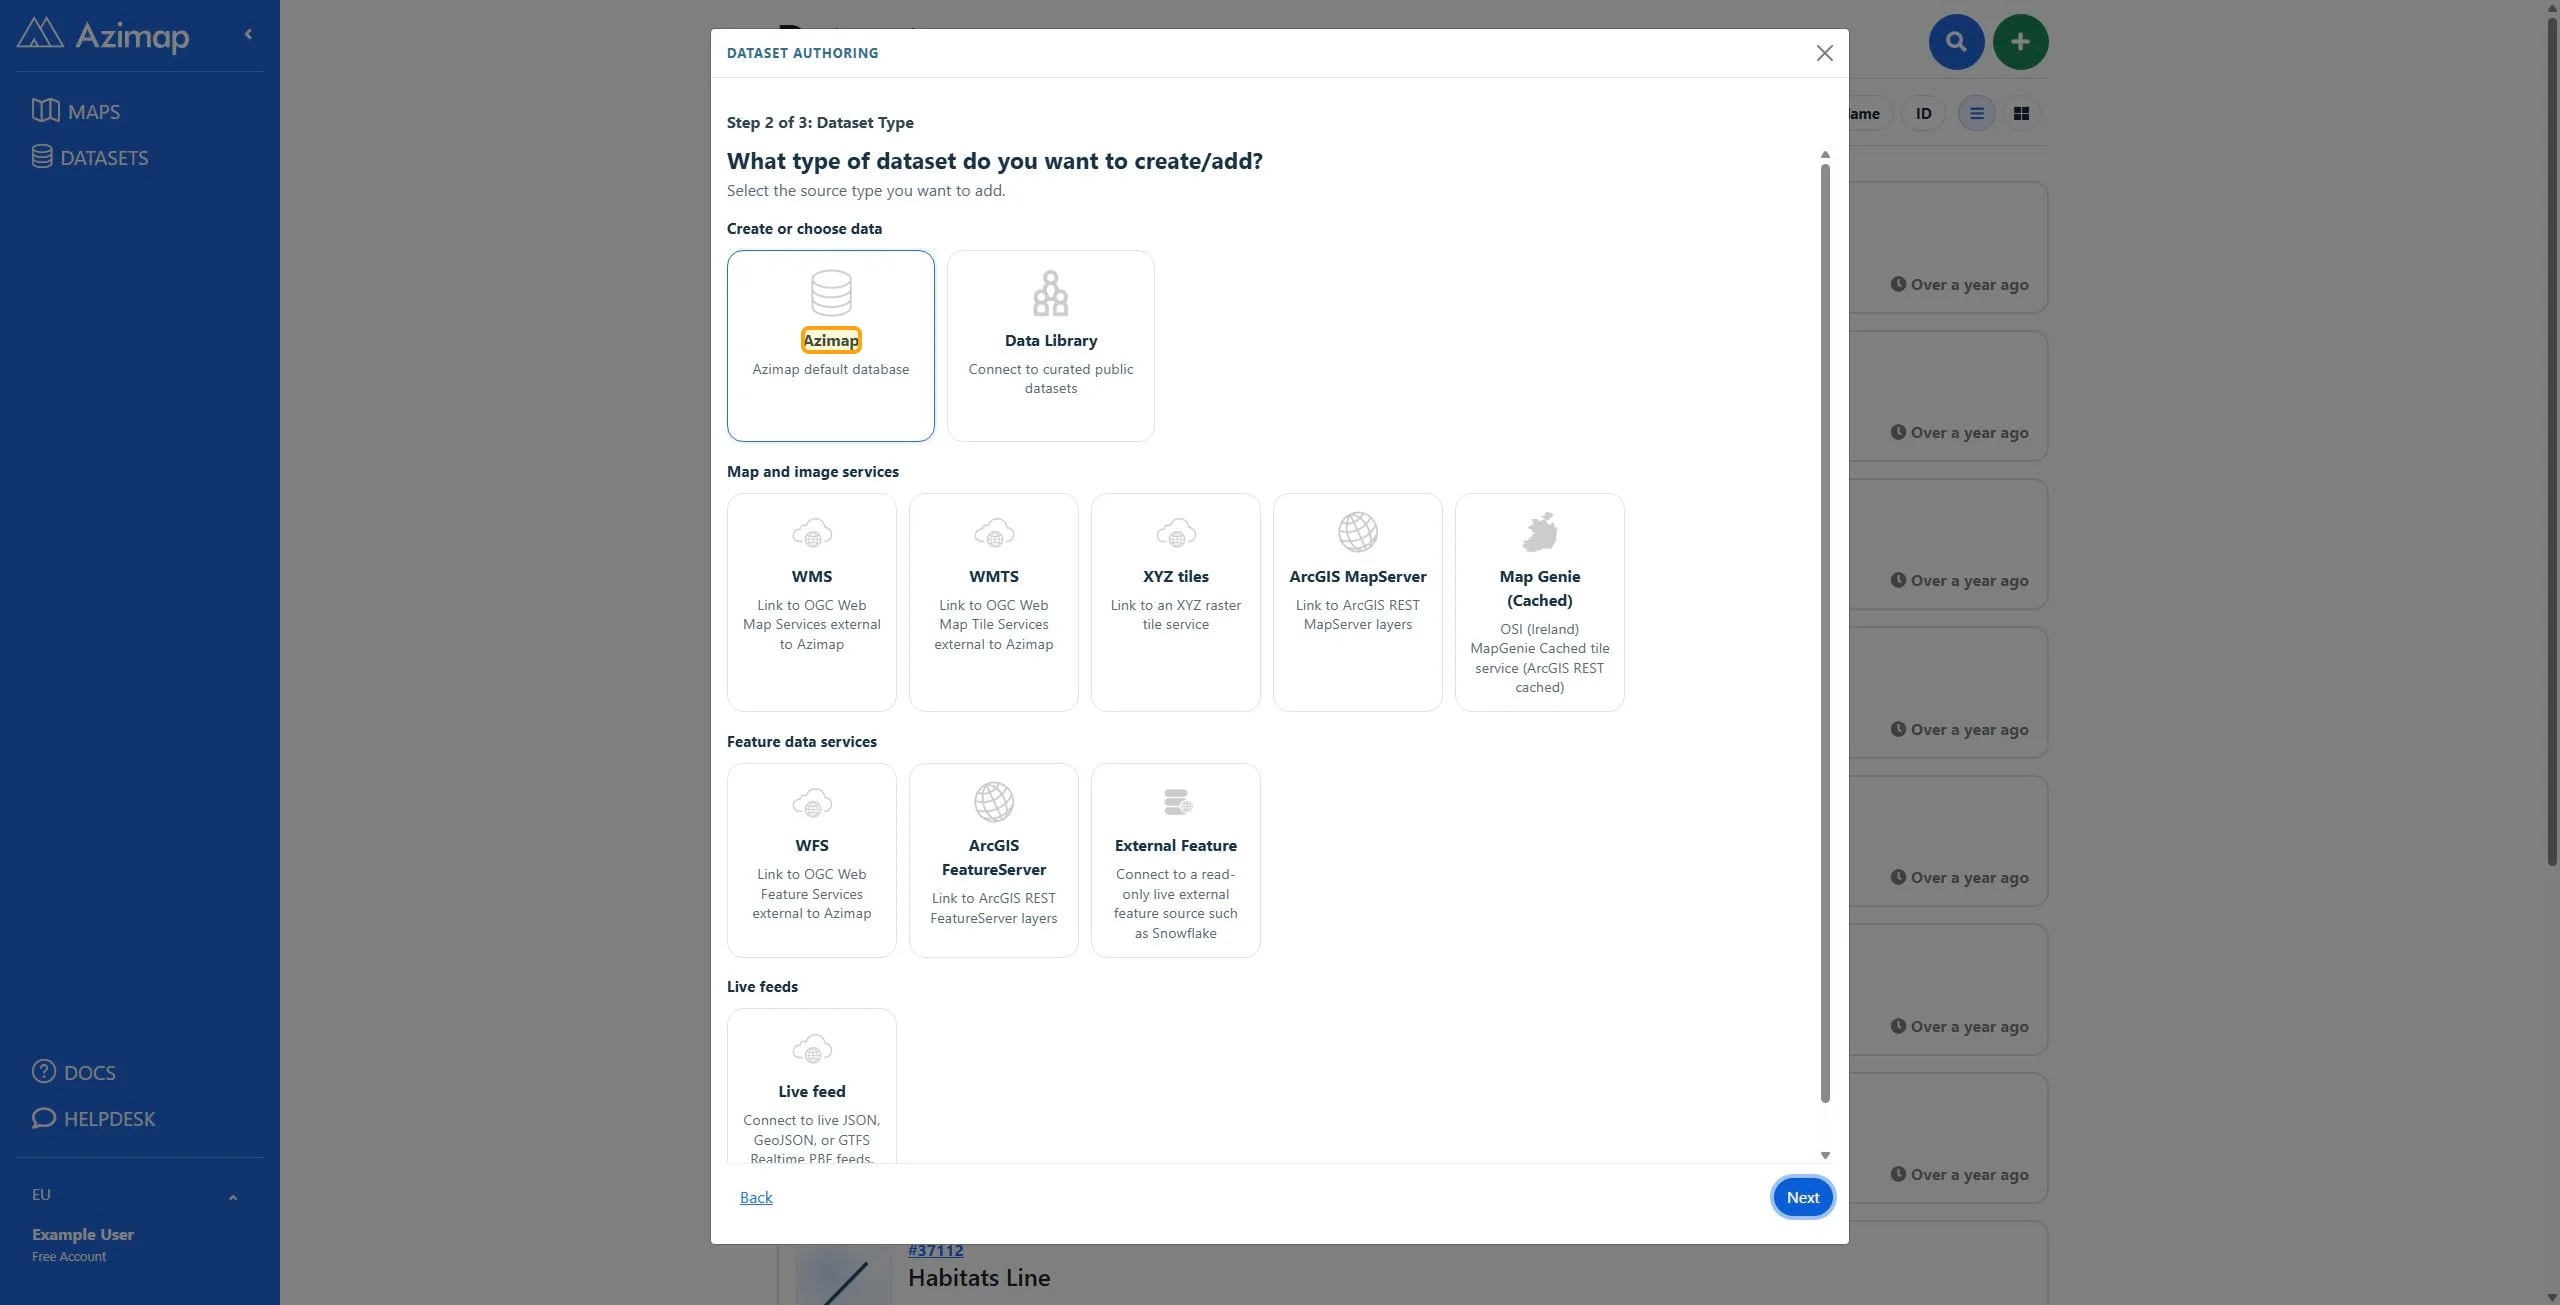Click the Live feed card title
Viewport: 2560px width, 1305px height.
(x=812, y=1092)
